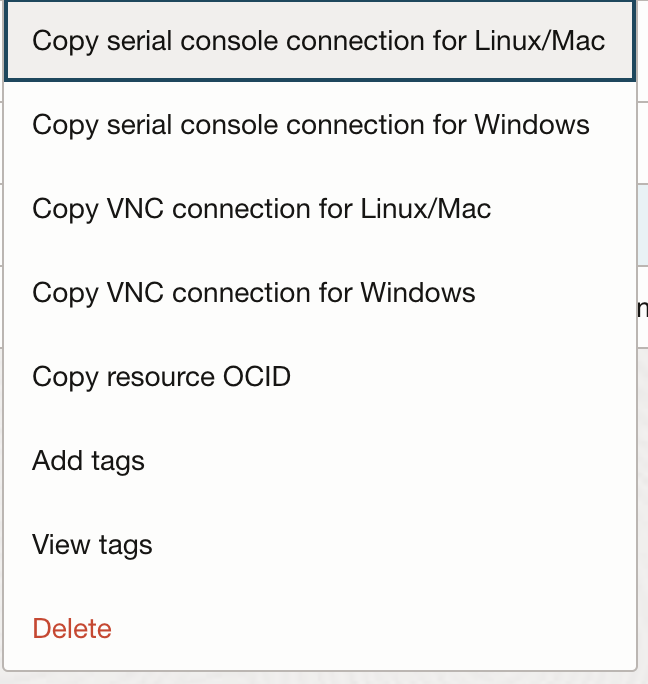Pick the Windows VNC connection entry
Viewport: 648px width, 684px height.
(x=254, y=293)
